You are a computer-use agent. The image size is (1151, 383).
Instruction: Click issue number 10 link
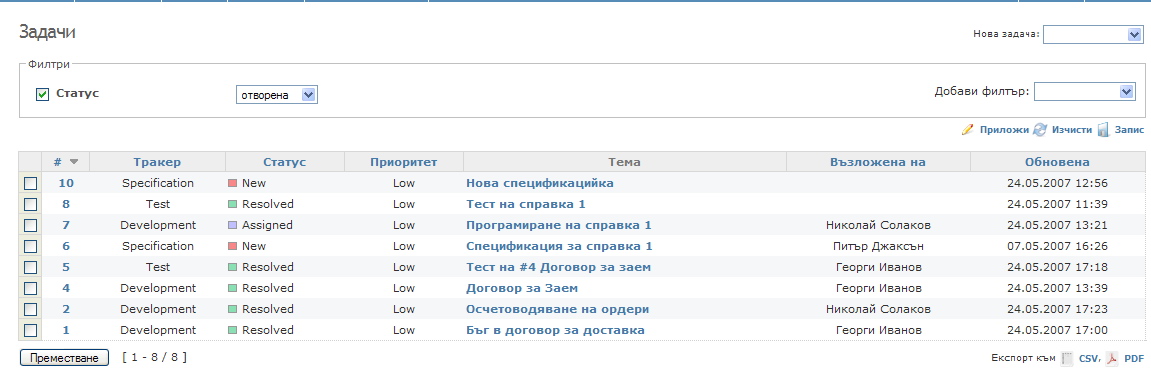(x=66, y=183)
